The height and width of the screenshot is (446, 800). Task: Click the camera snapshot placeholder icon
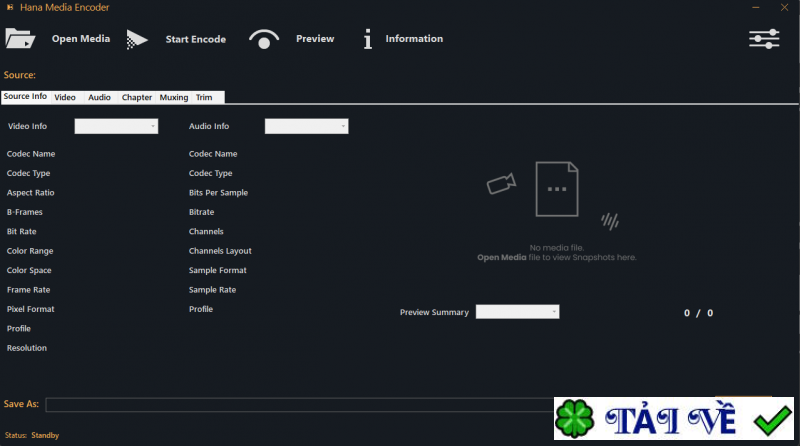(x=501, y=184)
